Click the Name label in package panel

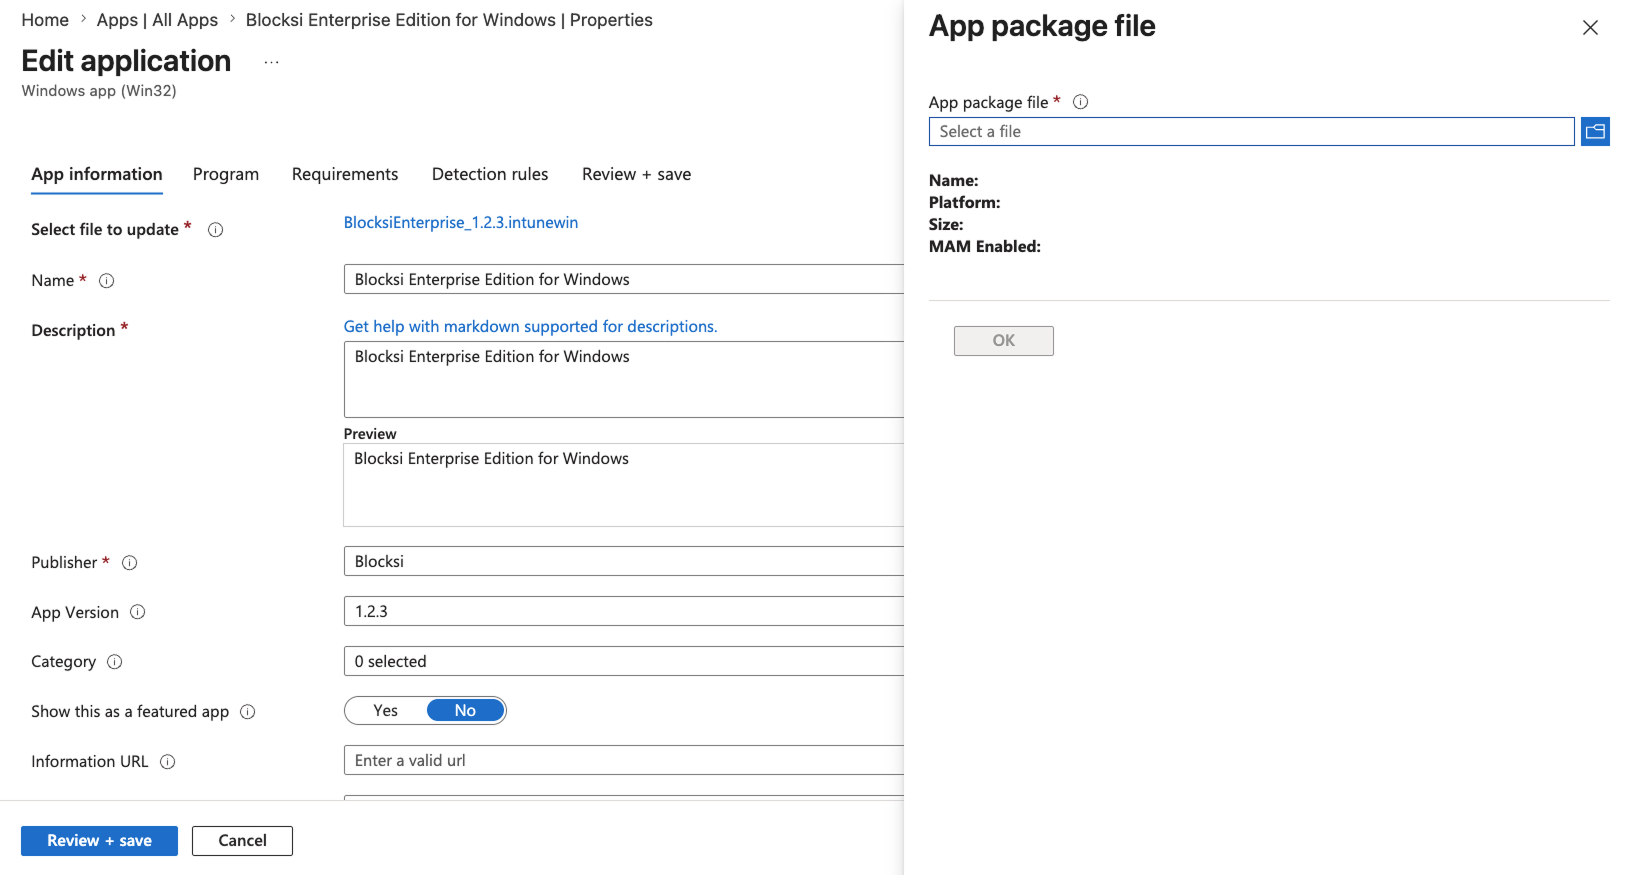(954, 181)
